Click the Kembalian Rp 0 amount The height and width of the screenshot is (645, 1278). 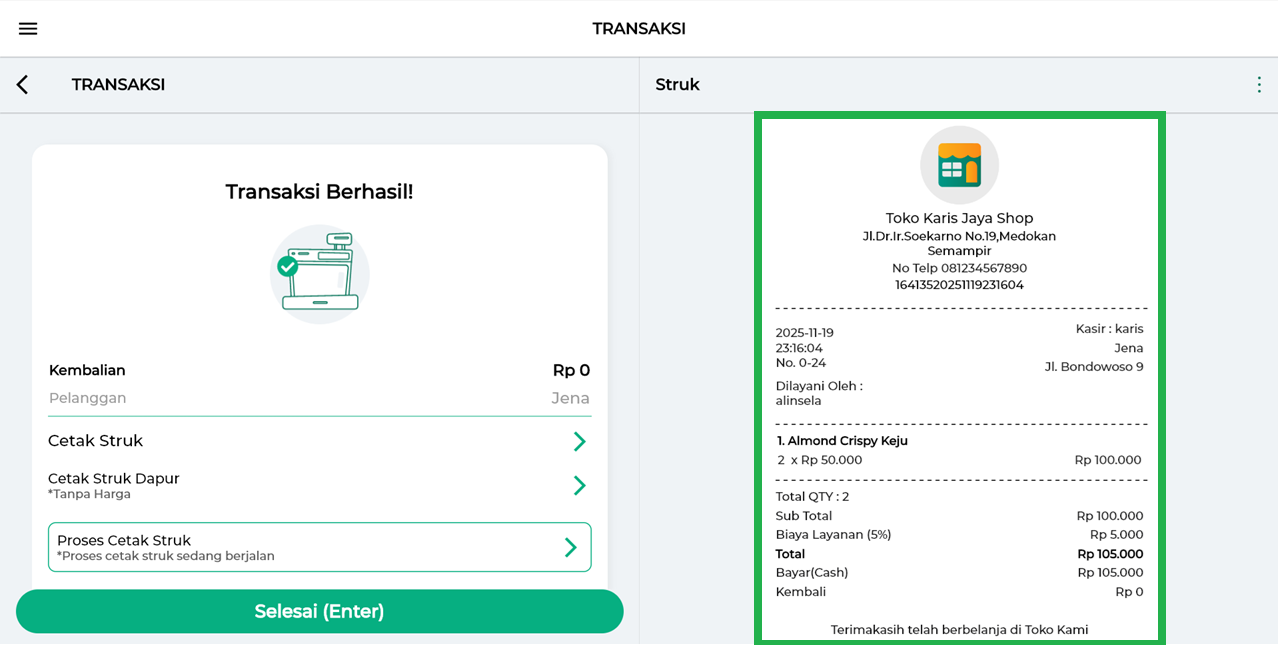click(x=571, y=370)
